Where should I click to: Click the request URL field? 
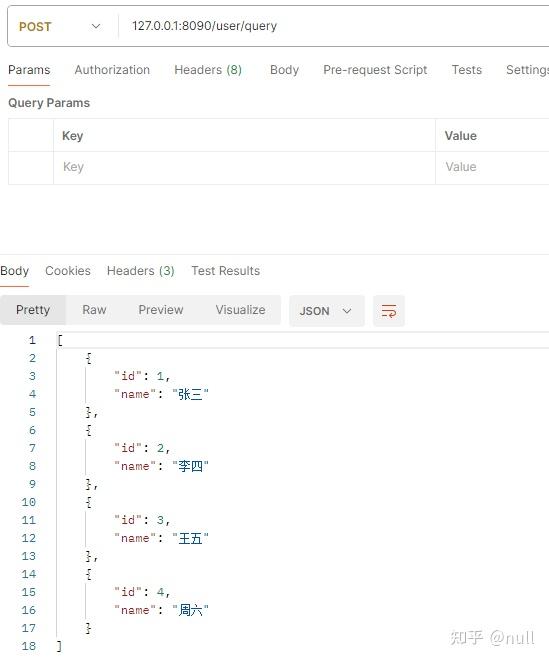[333, 26]
